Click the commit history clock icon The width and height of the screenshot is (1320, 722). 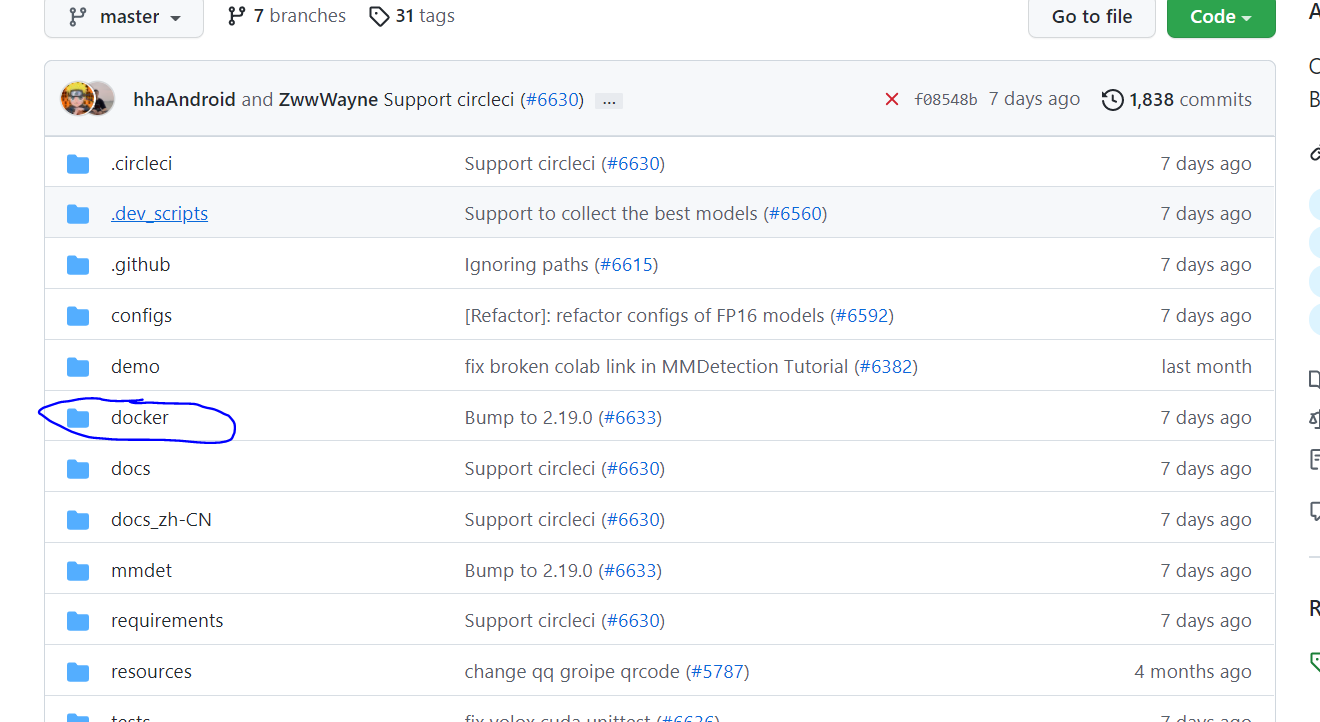[1112, 99]
